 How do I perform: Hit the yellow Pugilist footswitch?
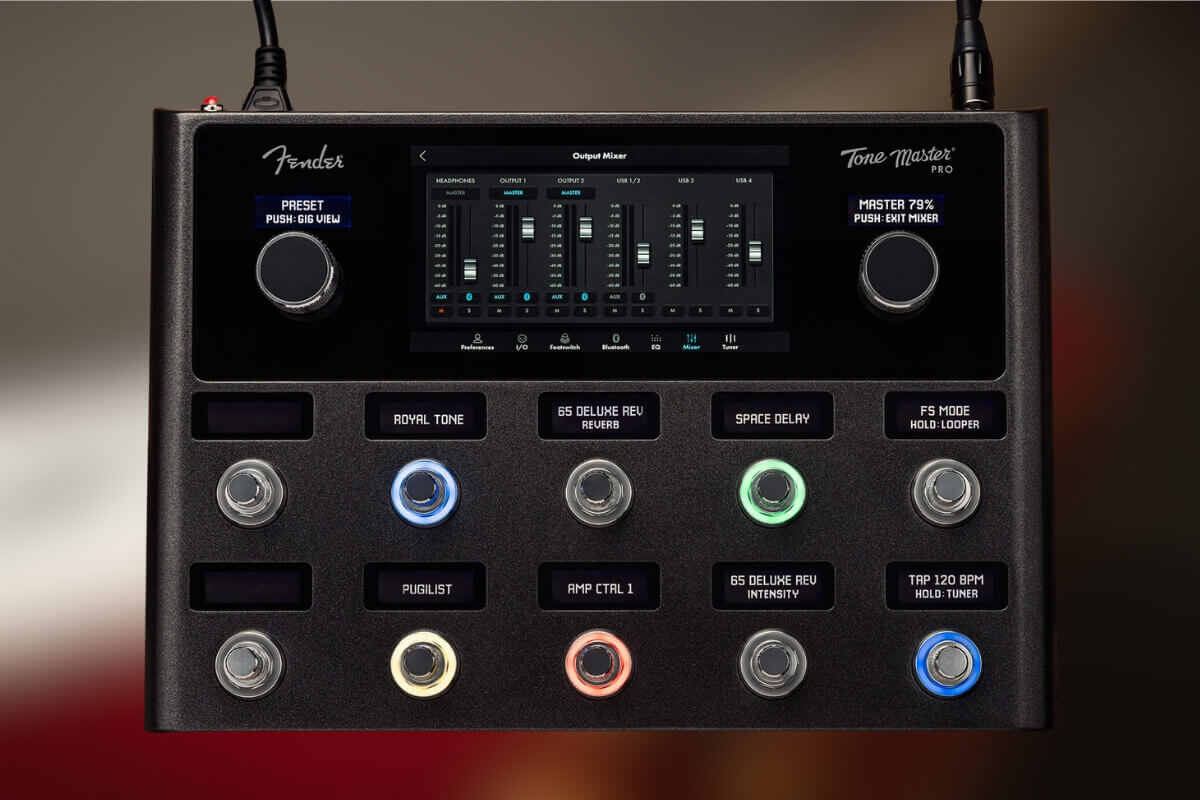[x=424, y=663]
